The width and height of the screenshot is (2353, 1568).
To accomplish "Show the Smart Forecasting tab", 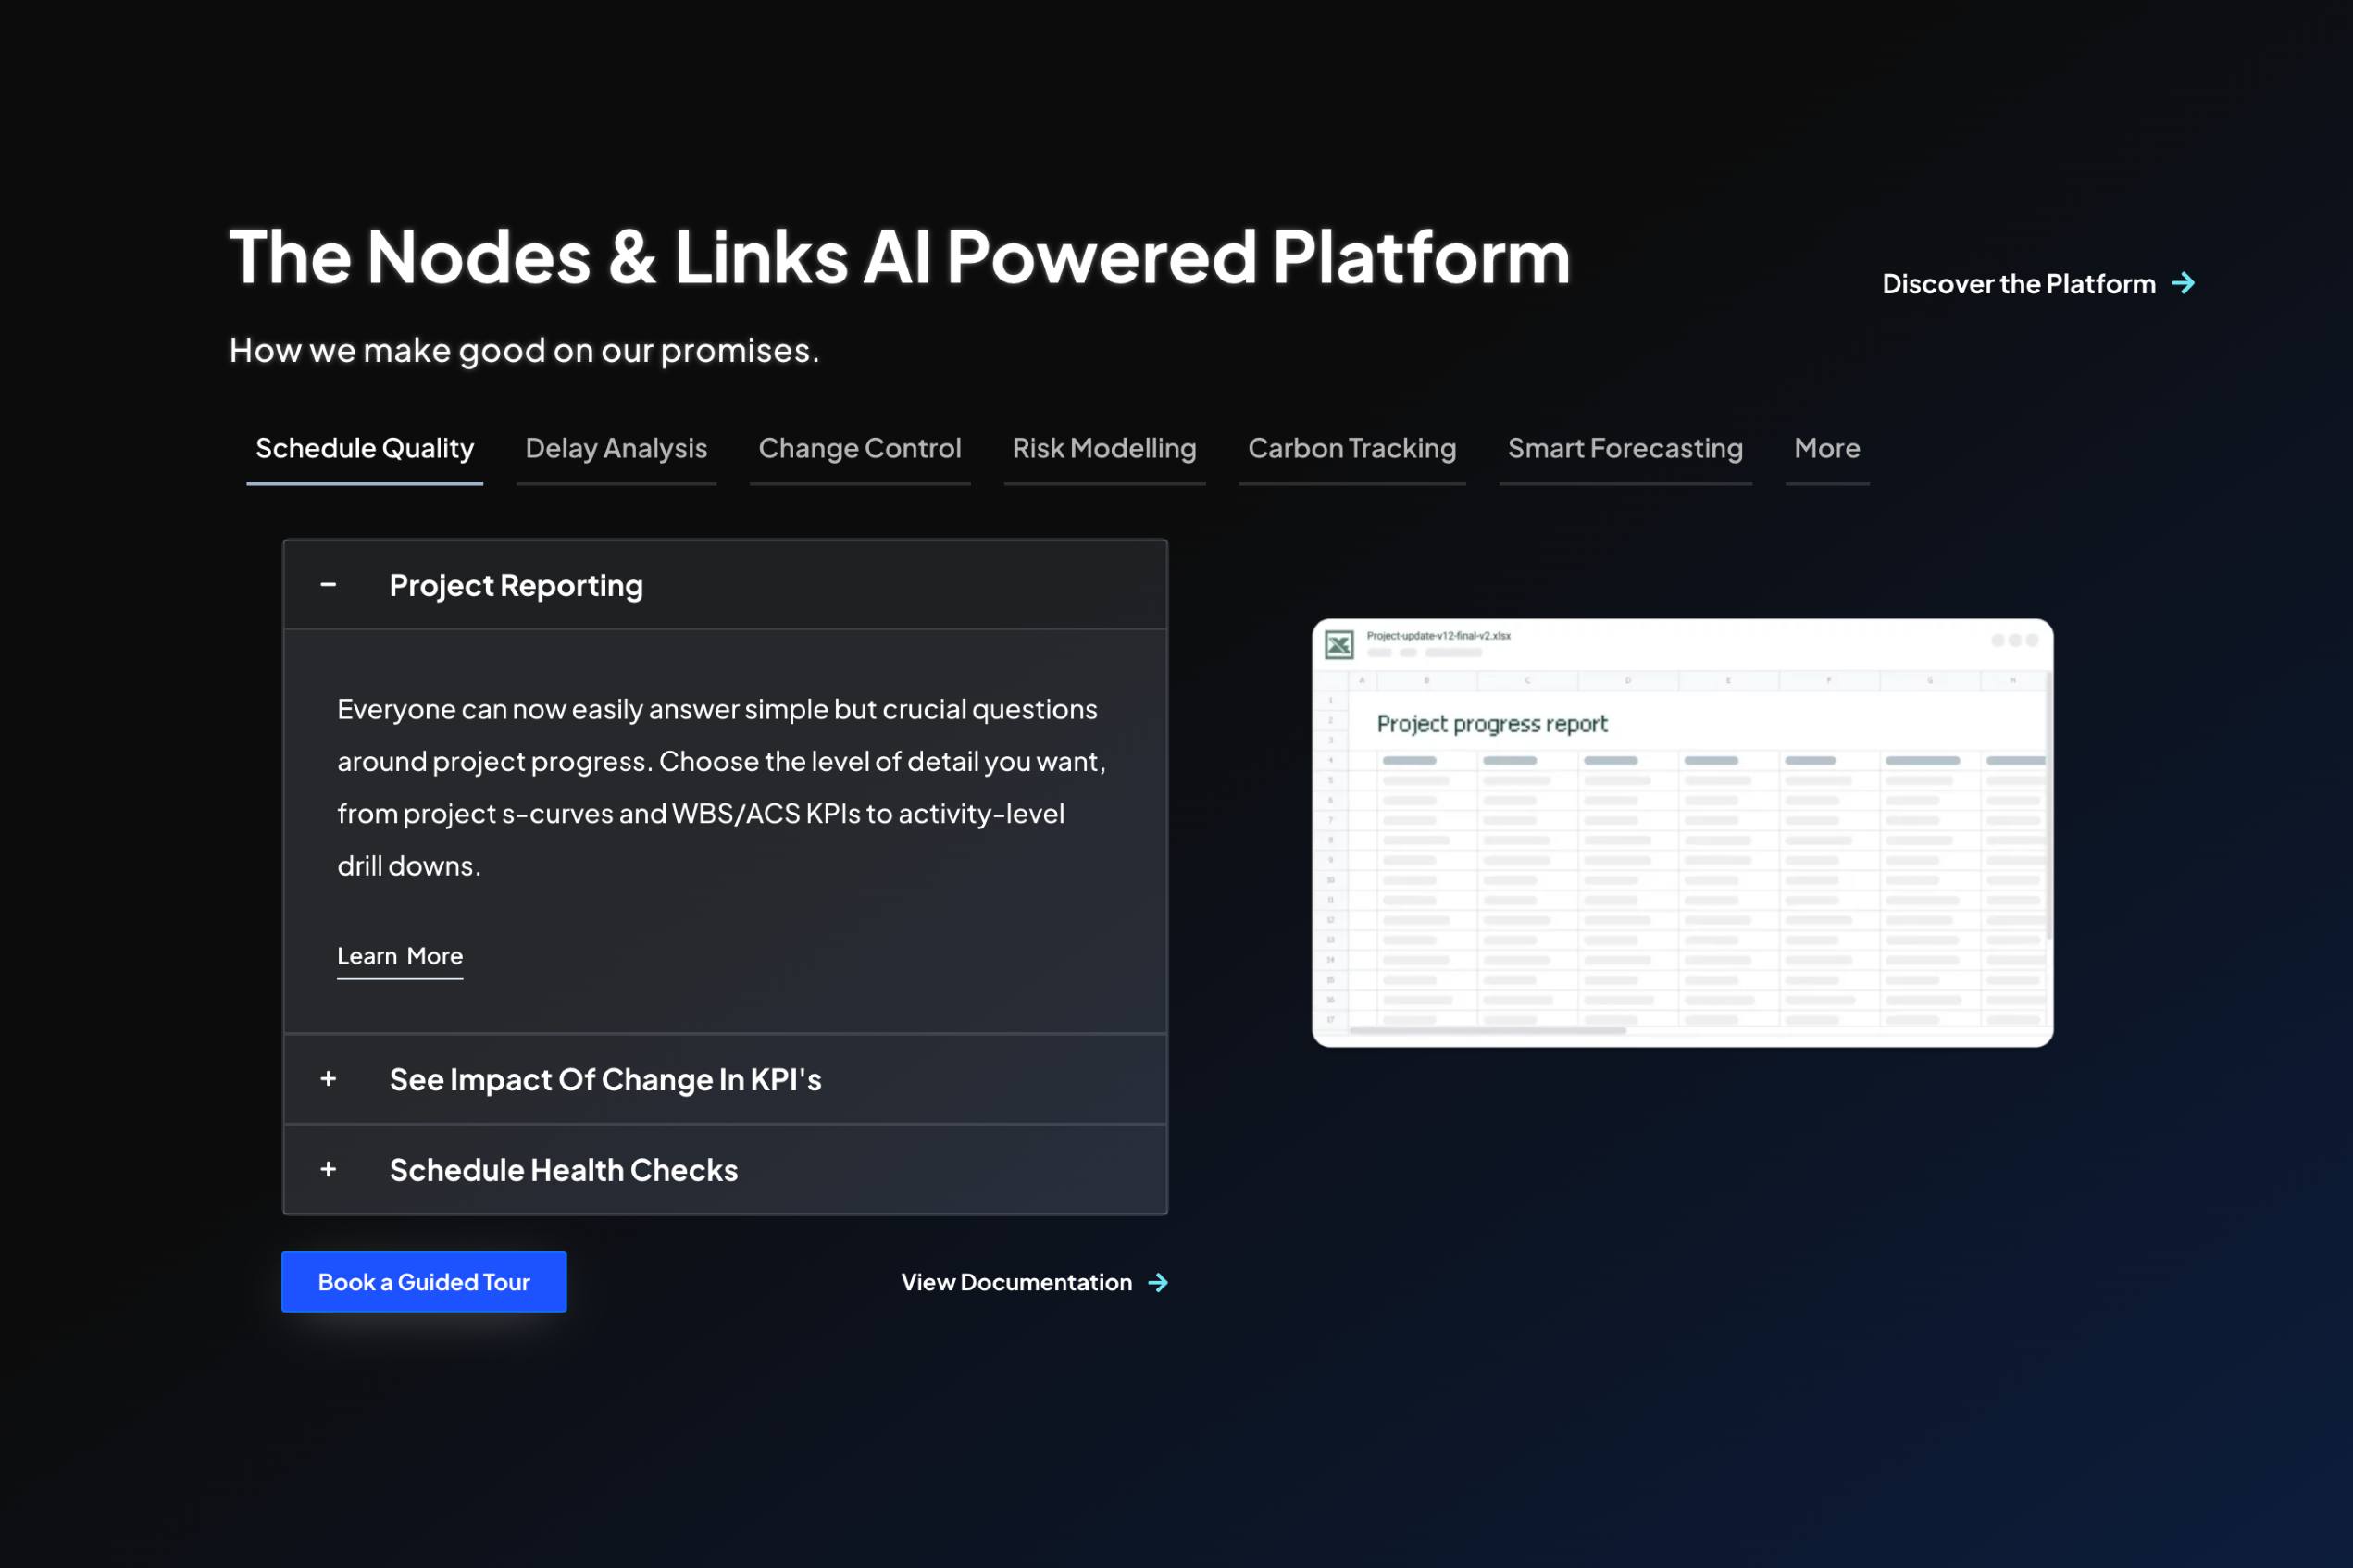I will tap(1625, 449).
